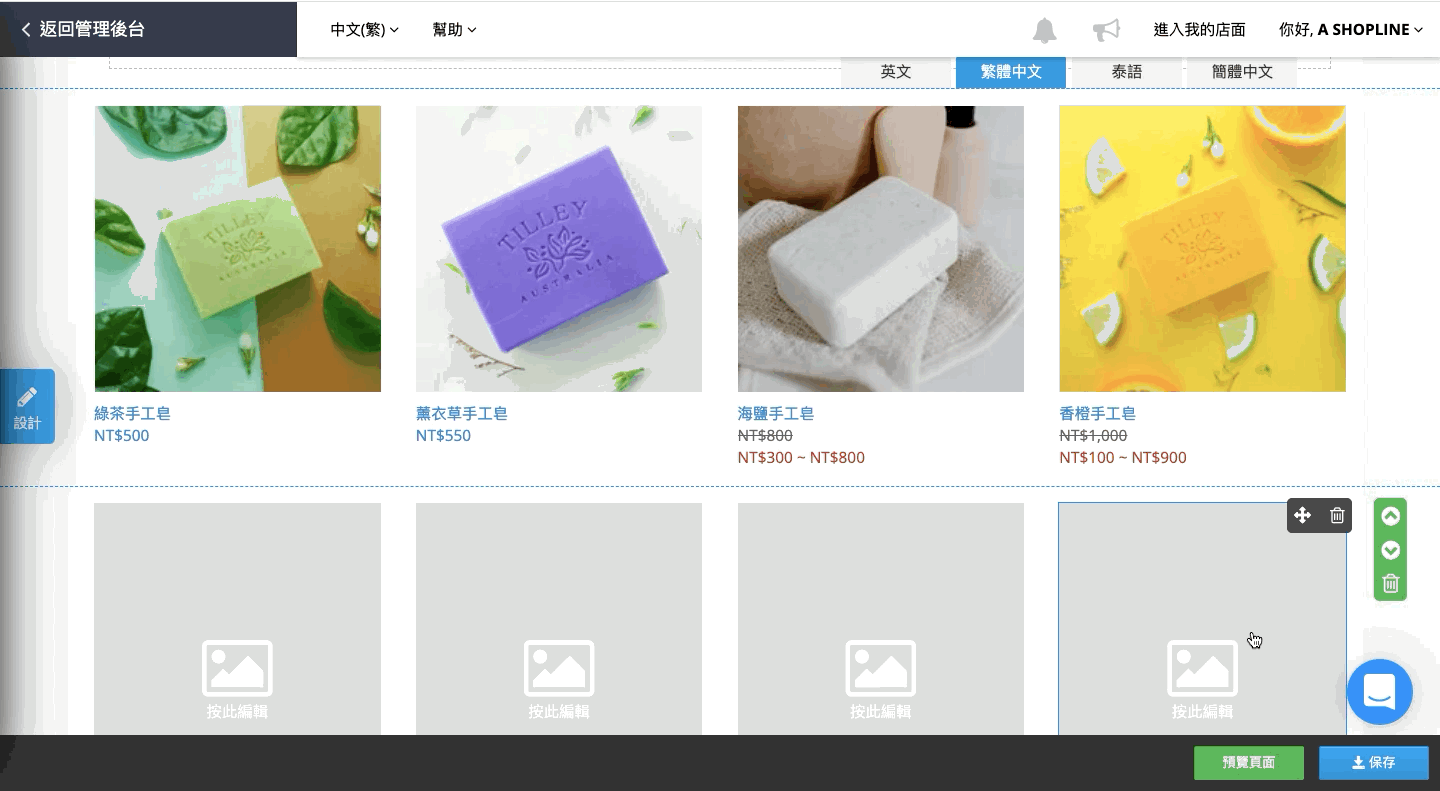
Task: Click the NT$300 ~ NT$800 price range
Action: (801, 458)
